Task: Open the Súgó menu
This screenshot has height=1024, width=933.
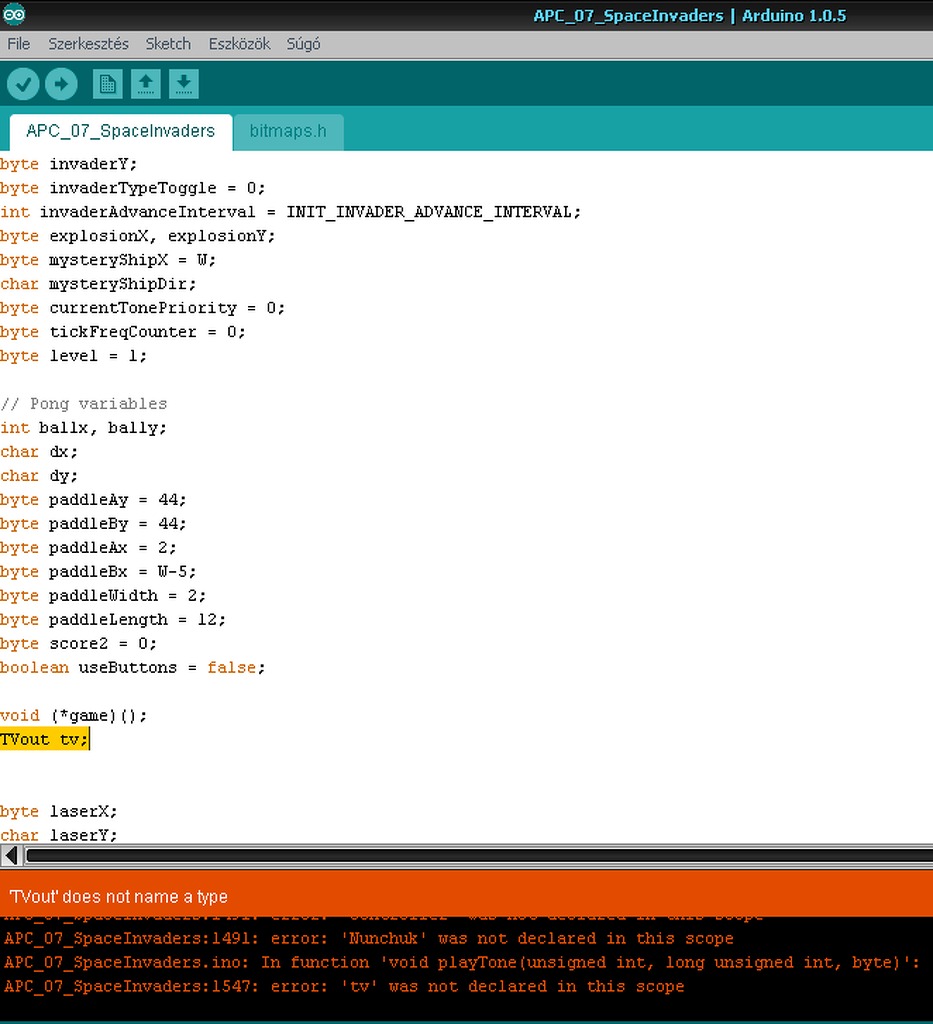Action: point(303,44)
